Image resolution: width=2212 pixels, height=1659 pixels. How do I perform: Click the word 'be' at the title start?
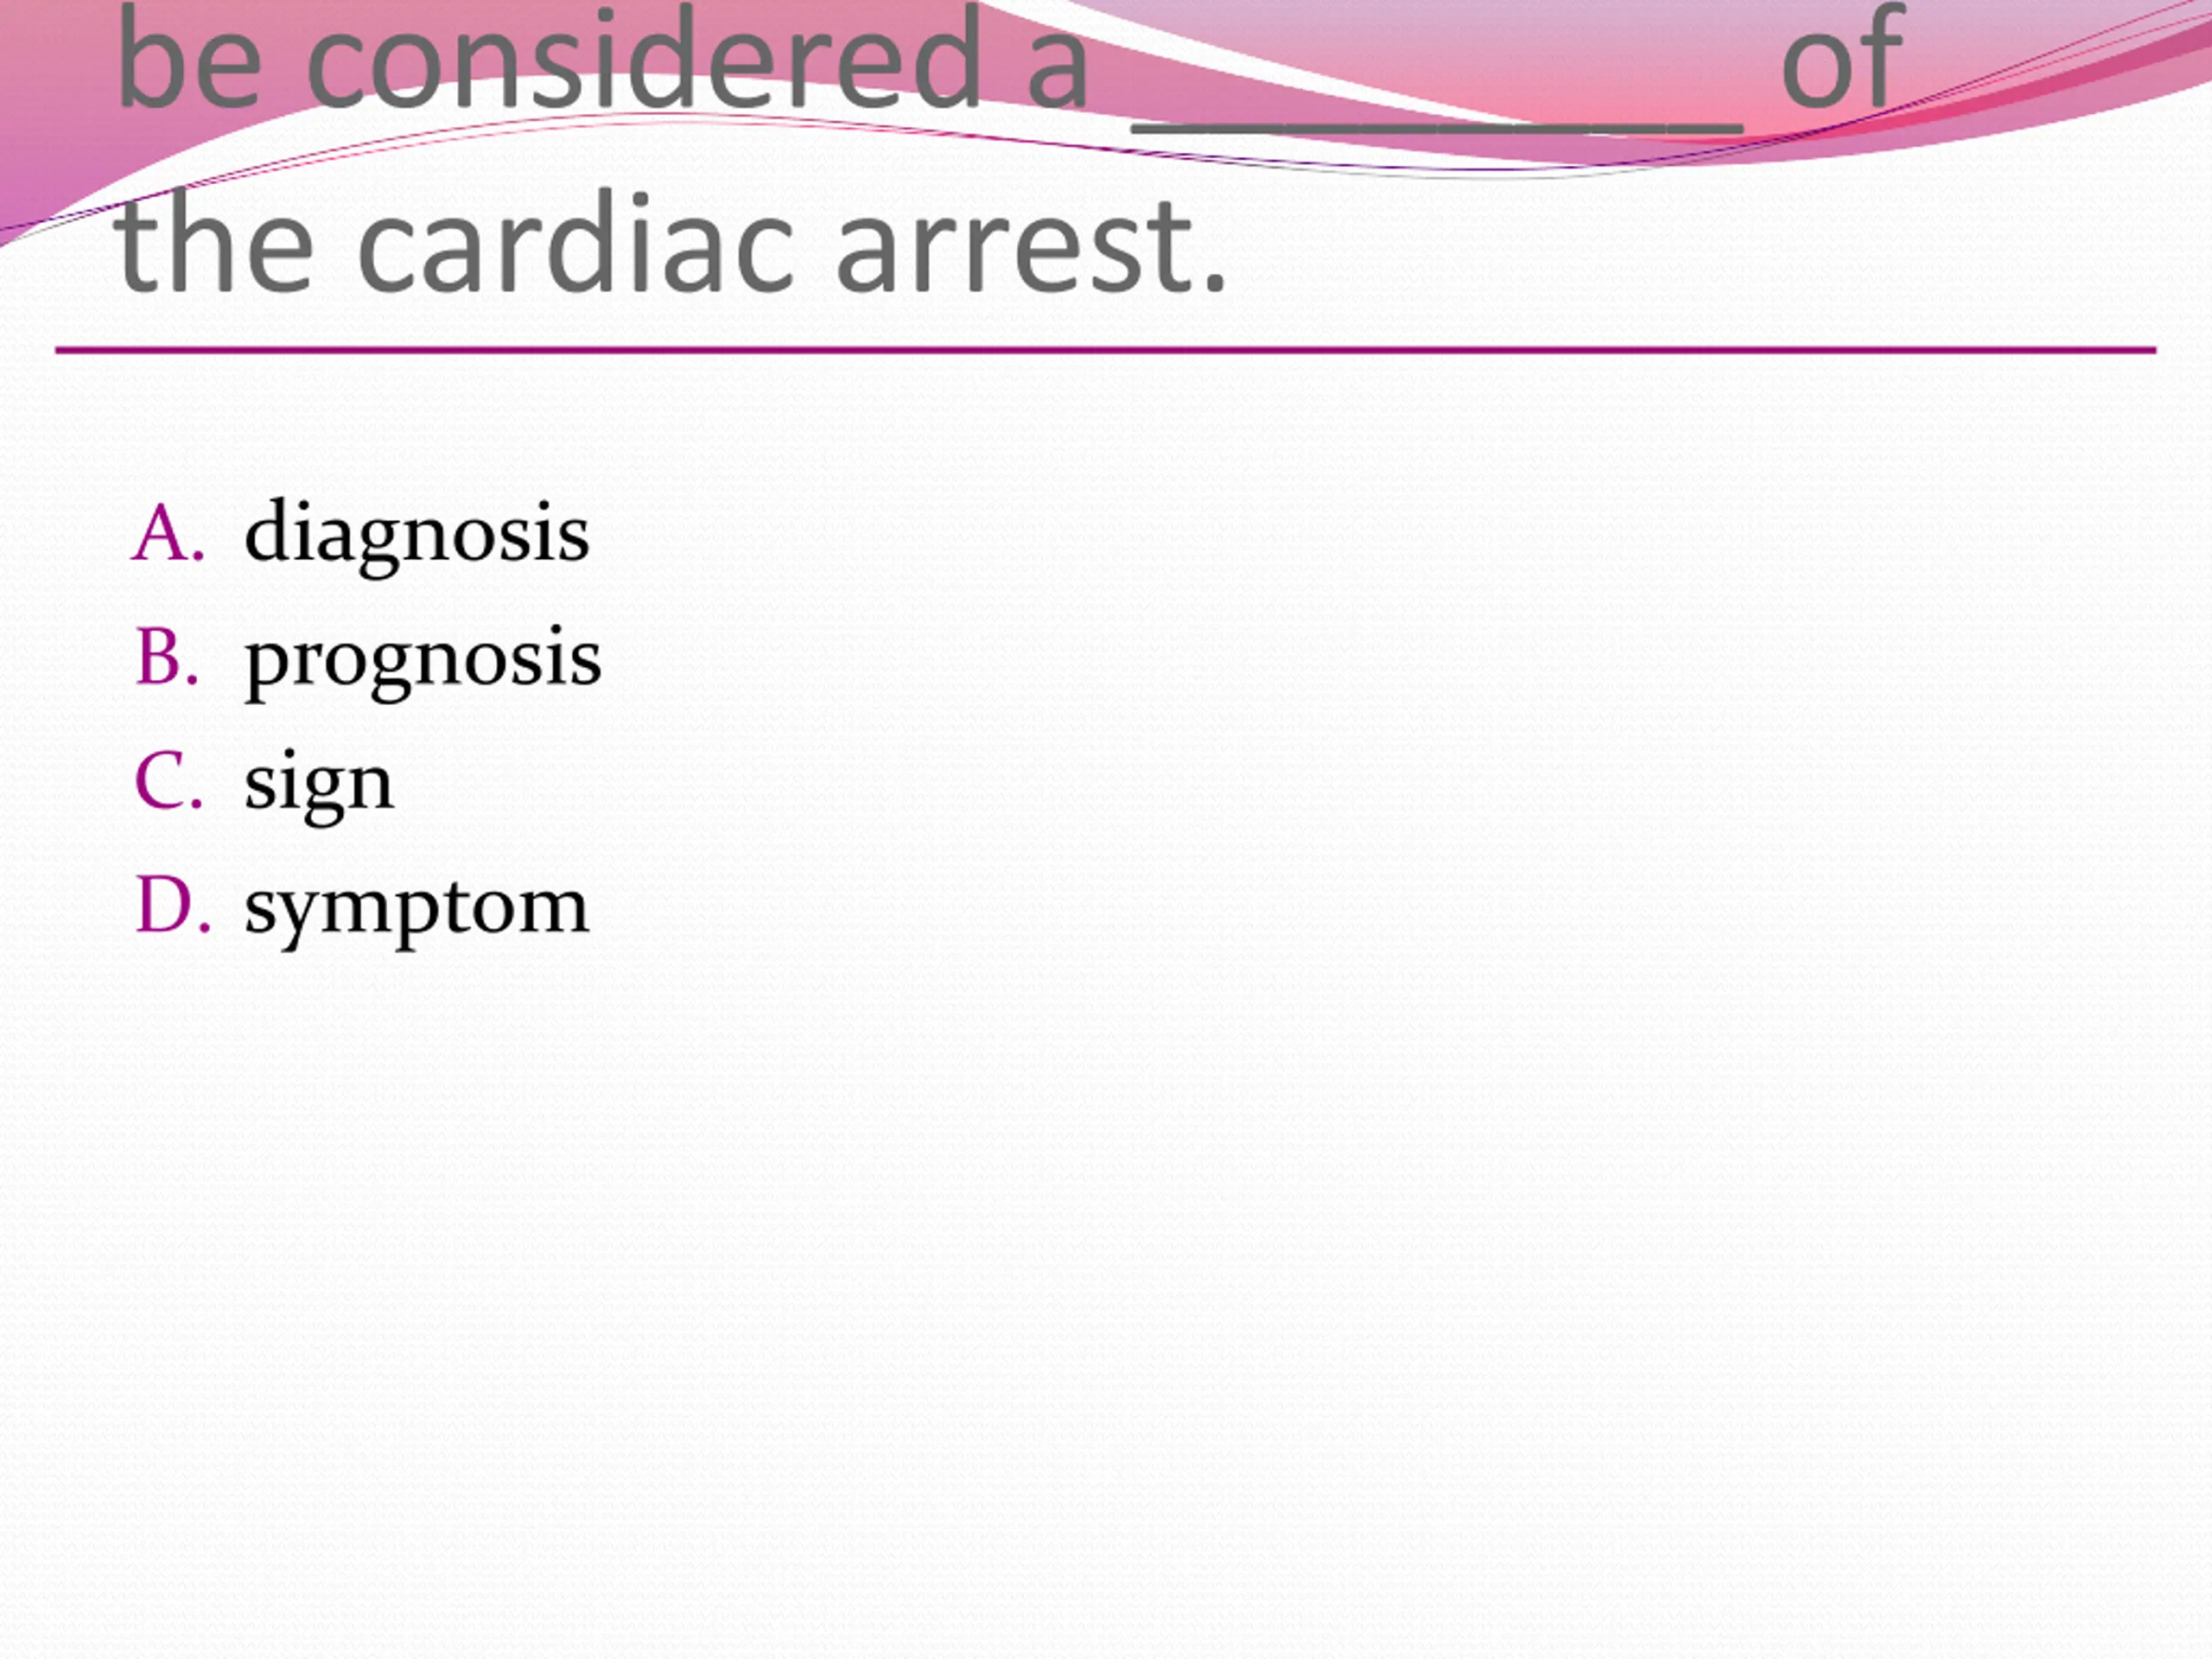tap(188, 56)
